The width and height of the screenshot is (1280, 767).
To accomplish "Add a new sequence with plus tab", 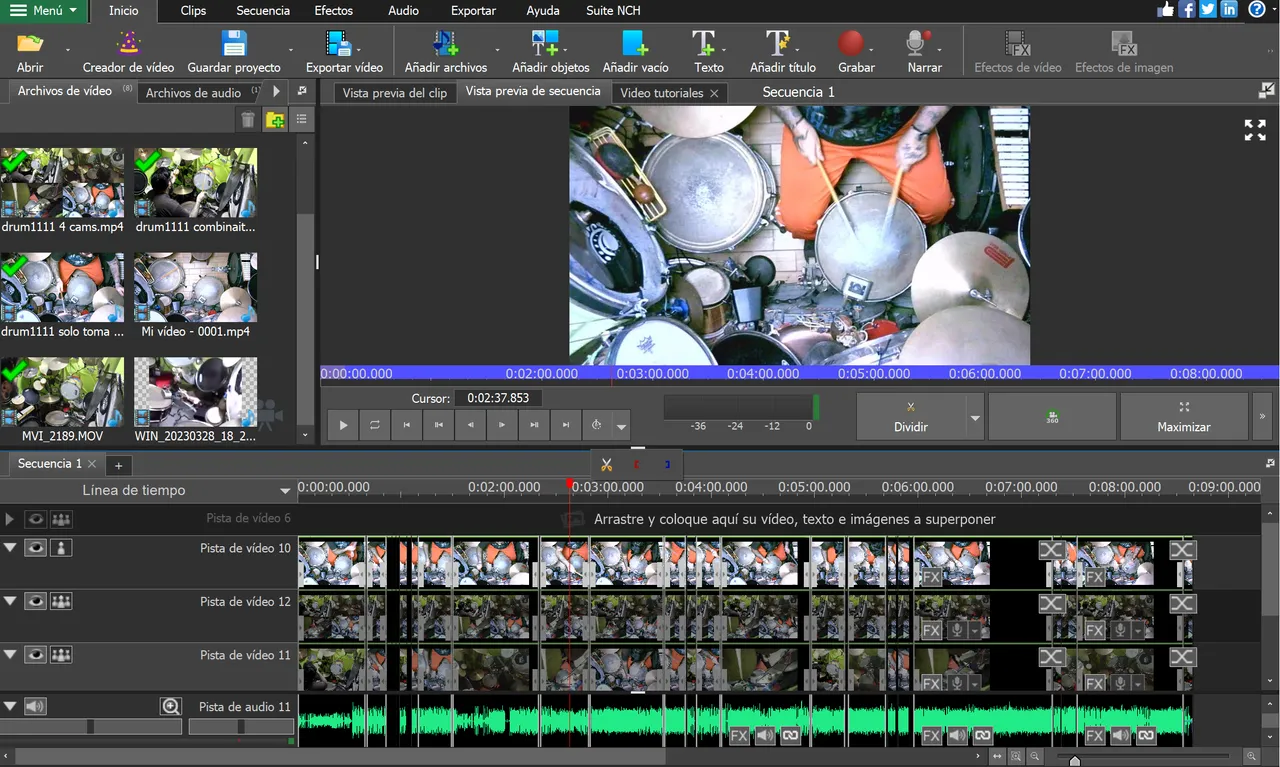I will tap(118, 465).
